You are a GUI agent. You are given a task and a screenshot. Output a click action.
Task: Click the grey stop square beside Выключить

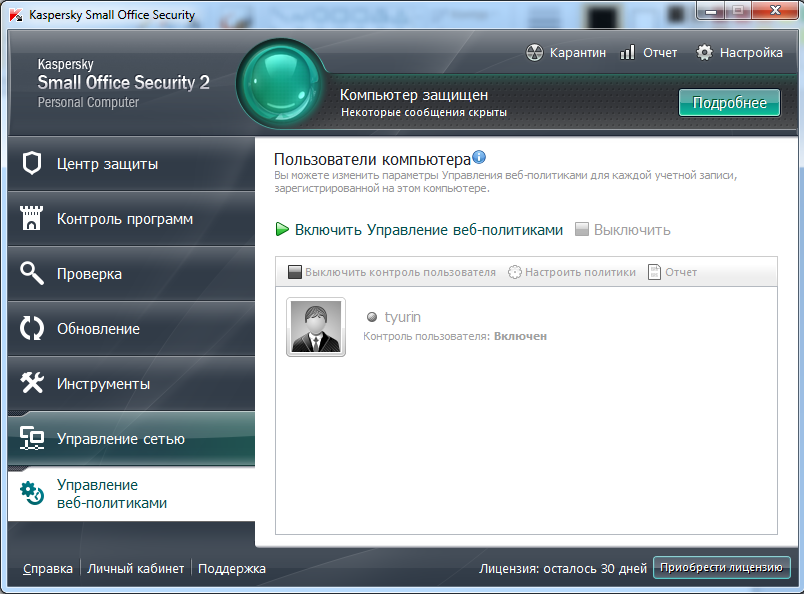581,229
